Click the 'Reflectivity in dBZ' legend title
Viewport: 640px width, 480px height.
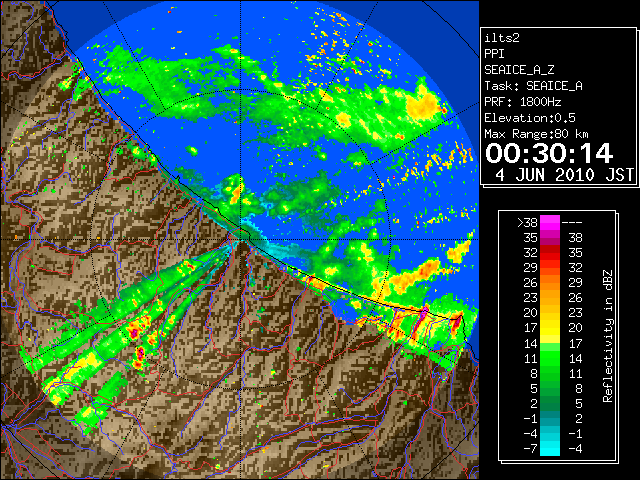608,336
